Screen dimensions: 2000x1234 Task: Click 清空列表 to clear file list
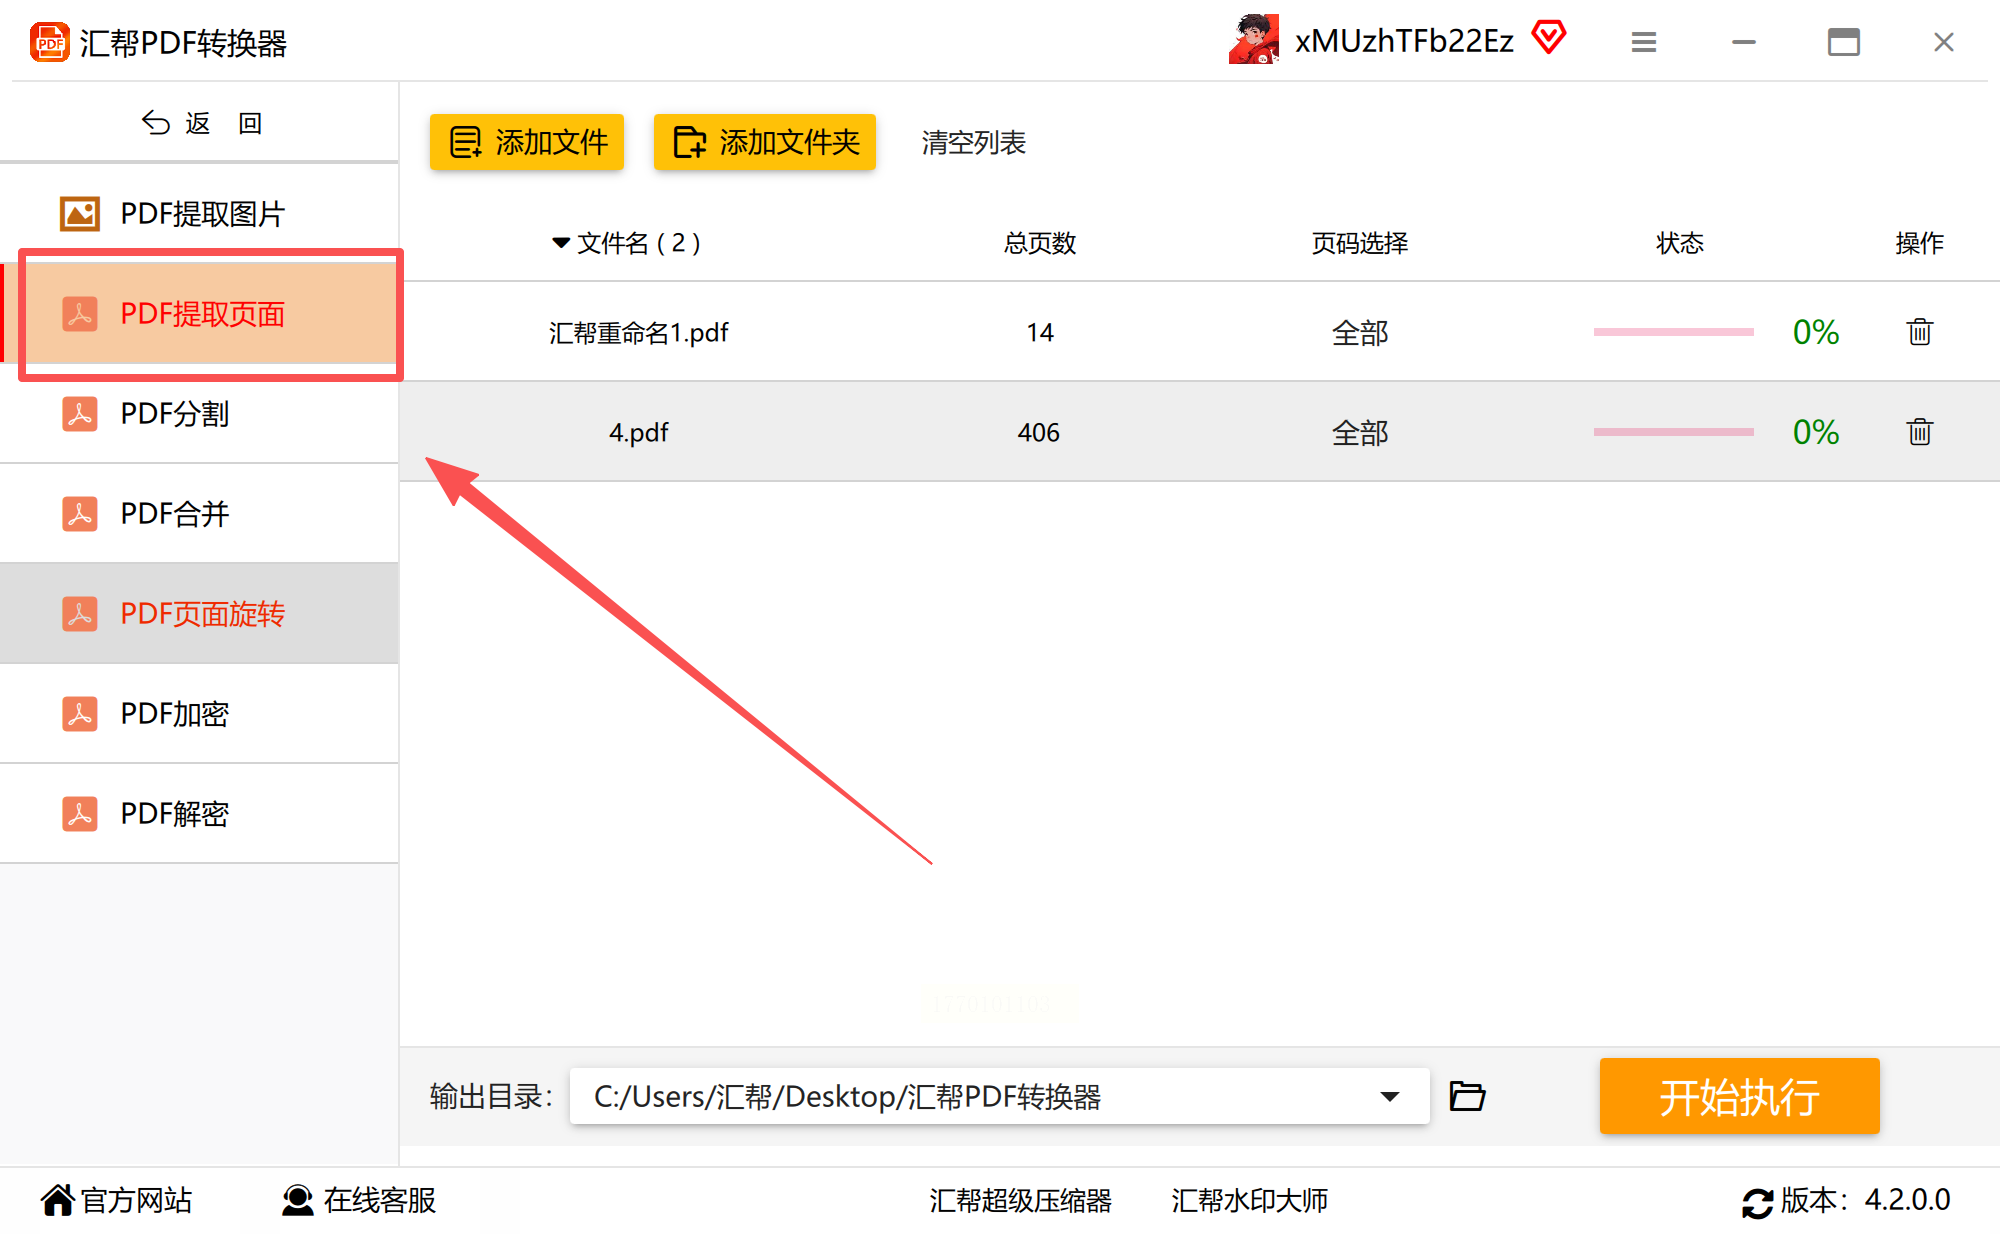973,142
